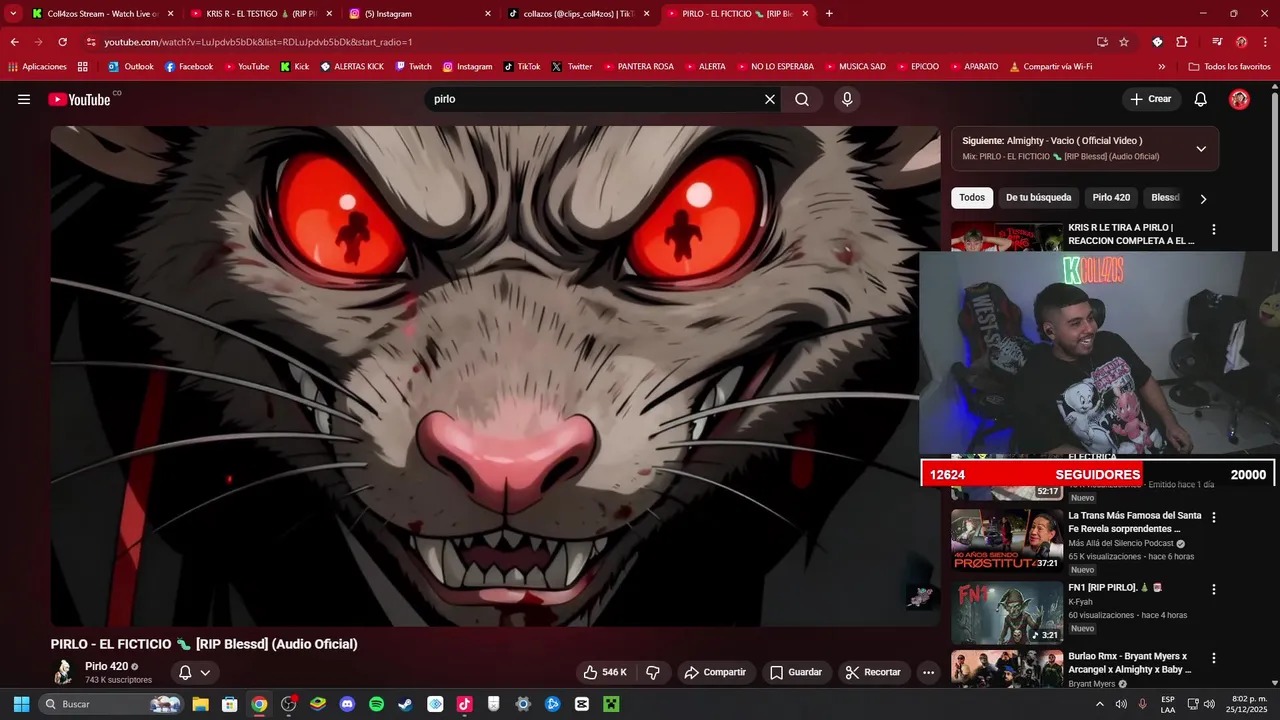Viewport: 1280px width, 720px height.
Task: Run the search with the magnifier button
Action: [802, 99]
